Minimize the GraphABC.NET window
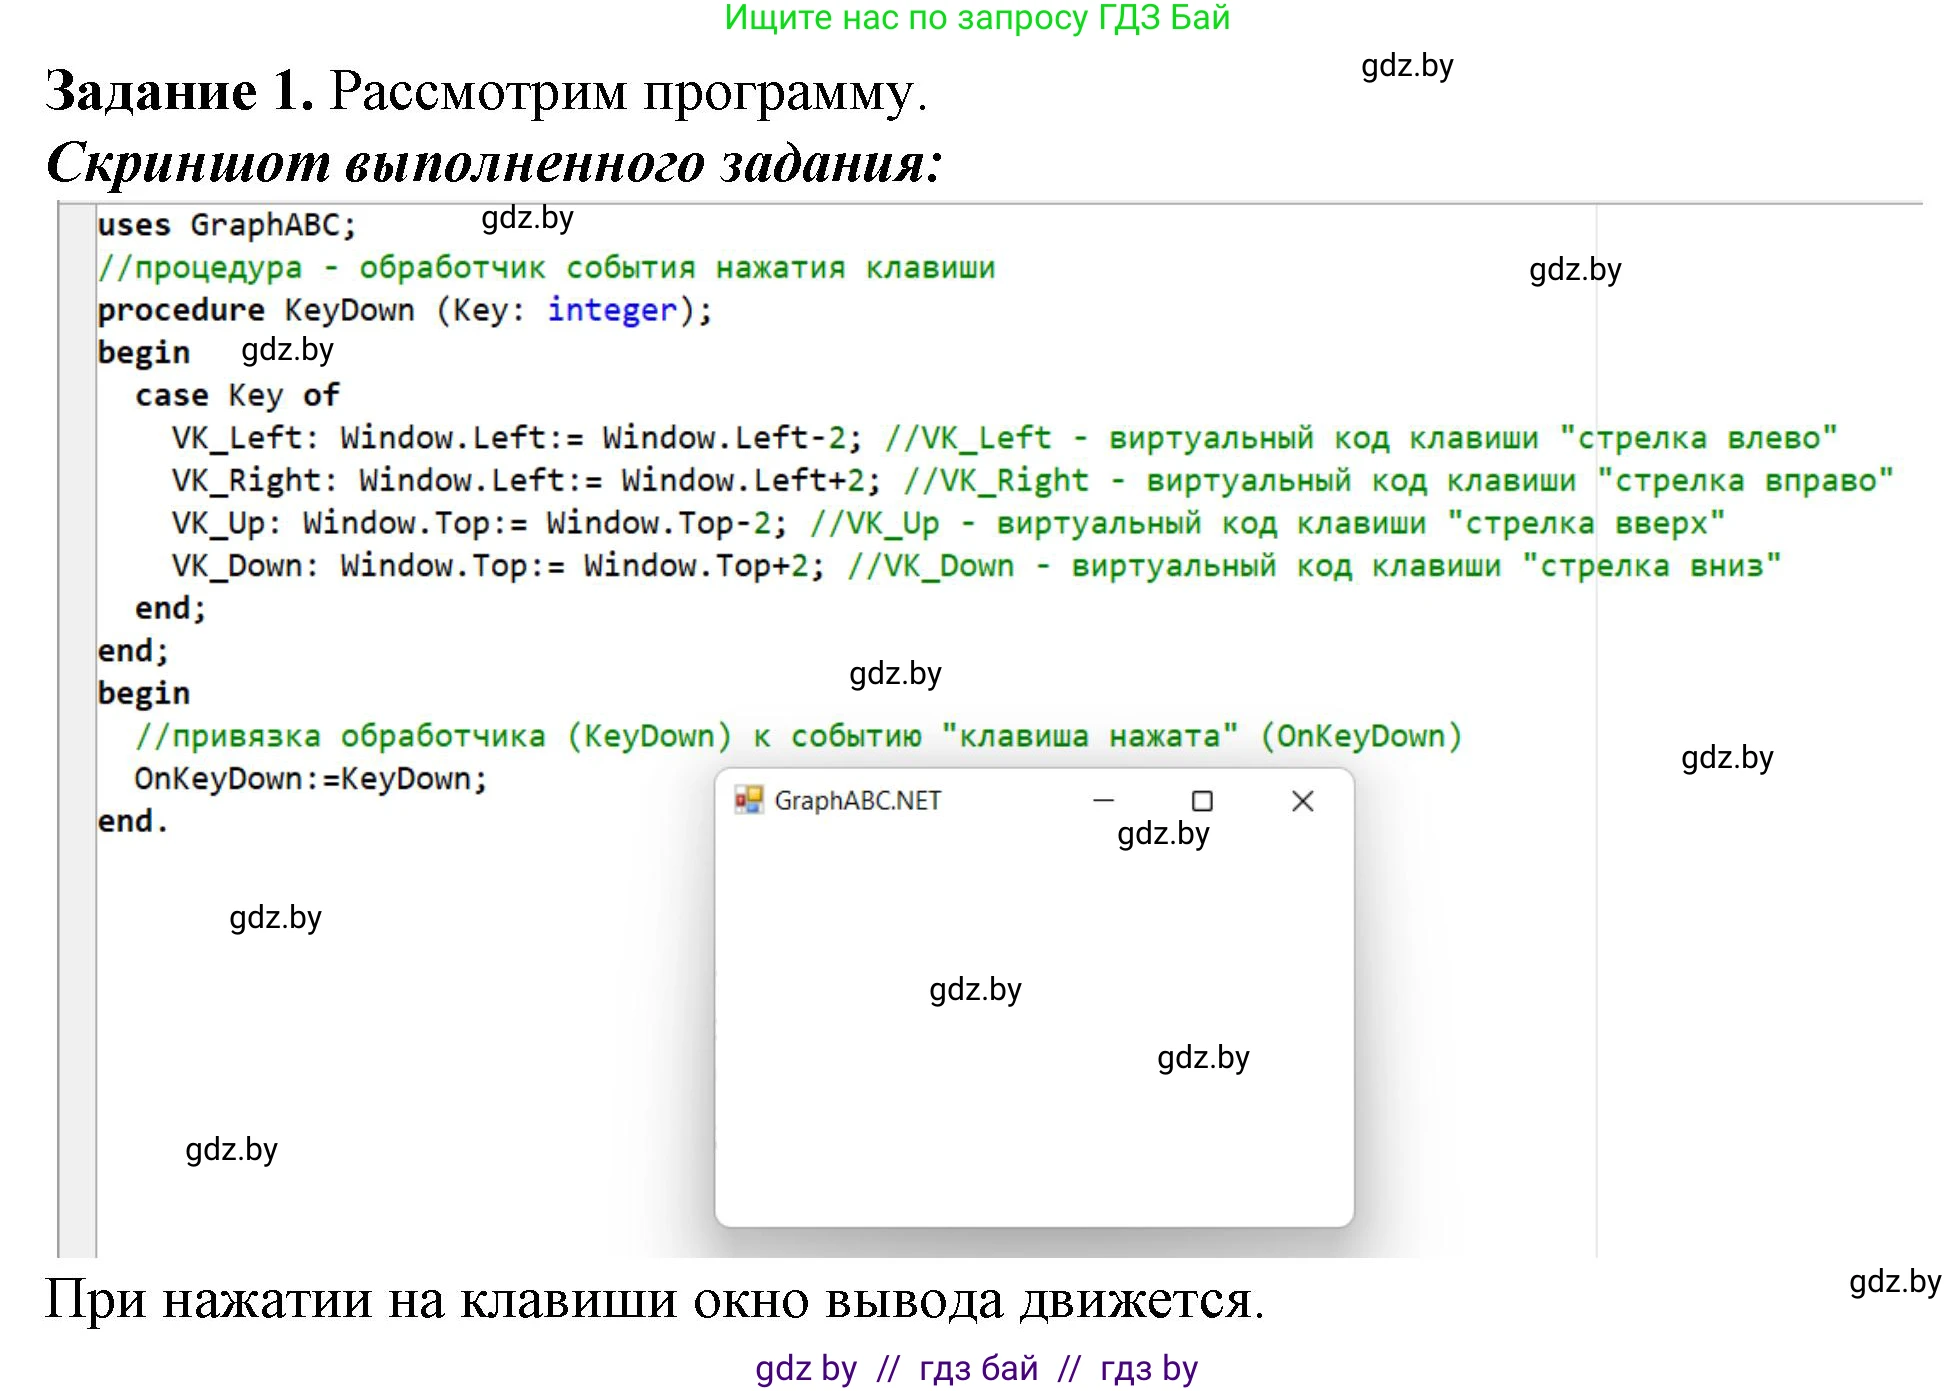This screenshot has width=1957, height=1391. point(1103,800)
